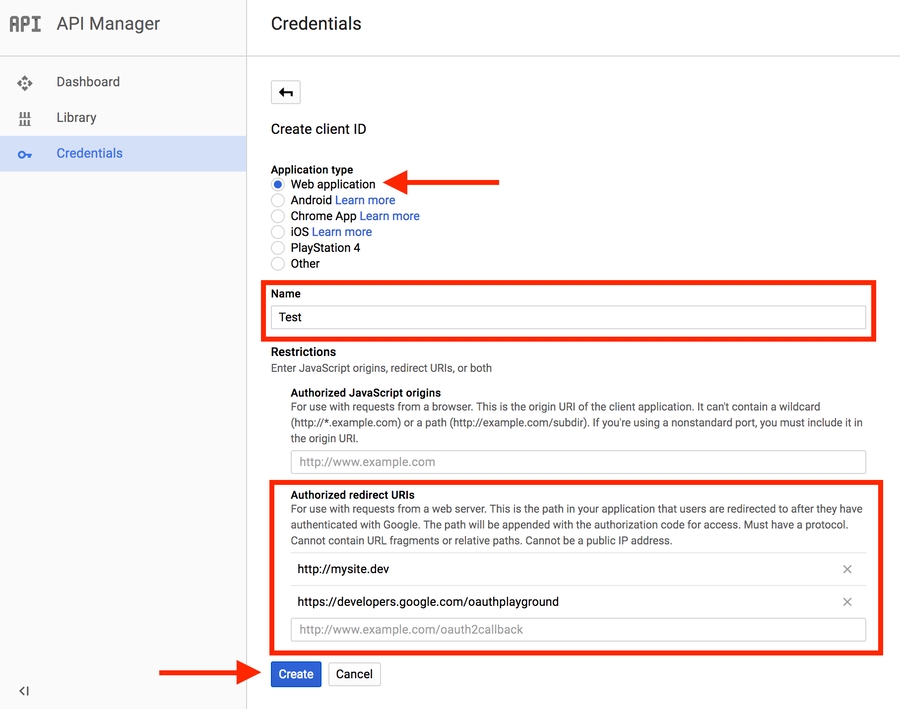The height and width of the screenshot is (709, 900).
Task: Click the Credentials key icon
Action: coord(25,154)
